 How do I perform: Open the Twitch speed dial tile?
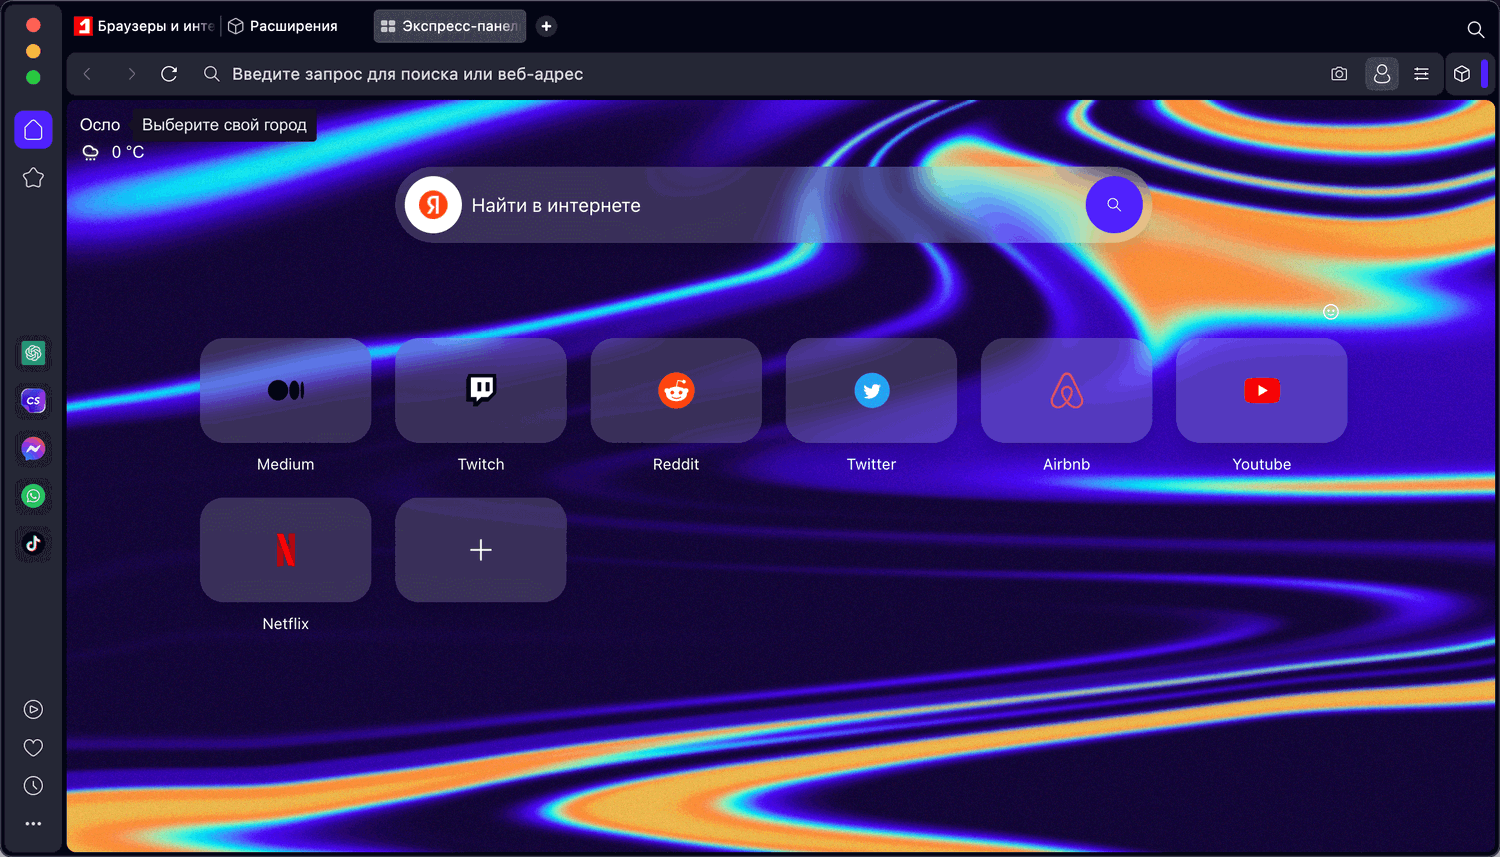(481, 390)
